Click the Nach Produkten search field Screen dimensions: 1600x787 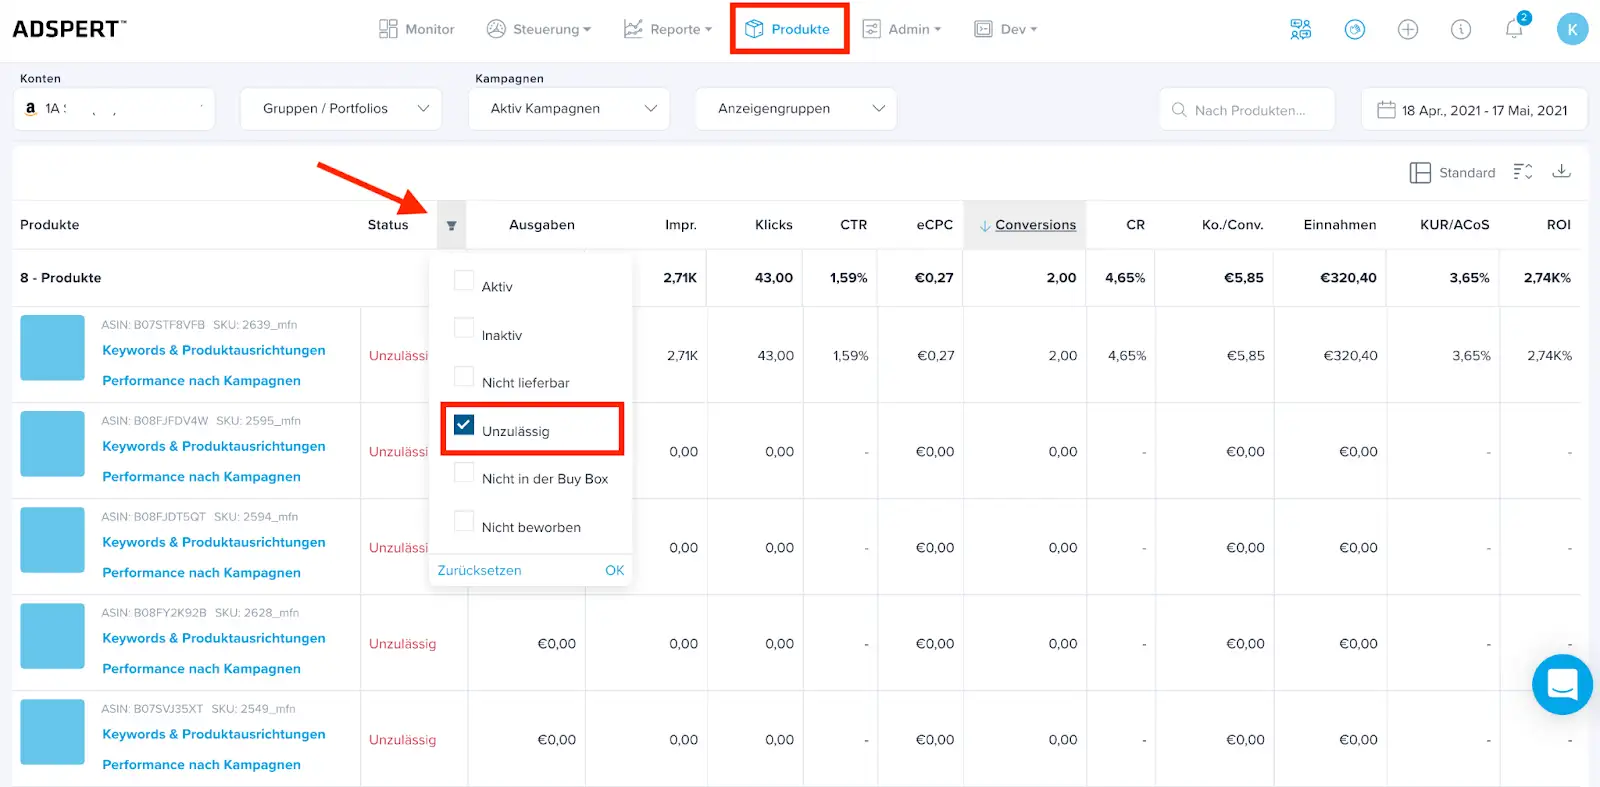point(1248,110)
